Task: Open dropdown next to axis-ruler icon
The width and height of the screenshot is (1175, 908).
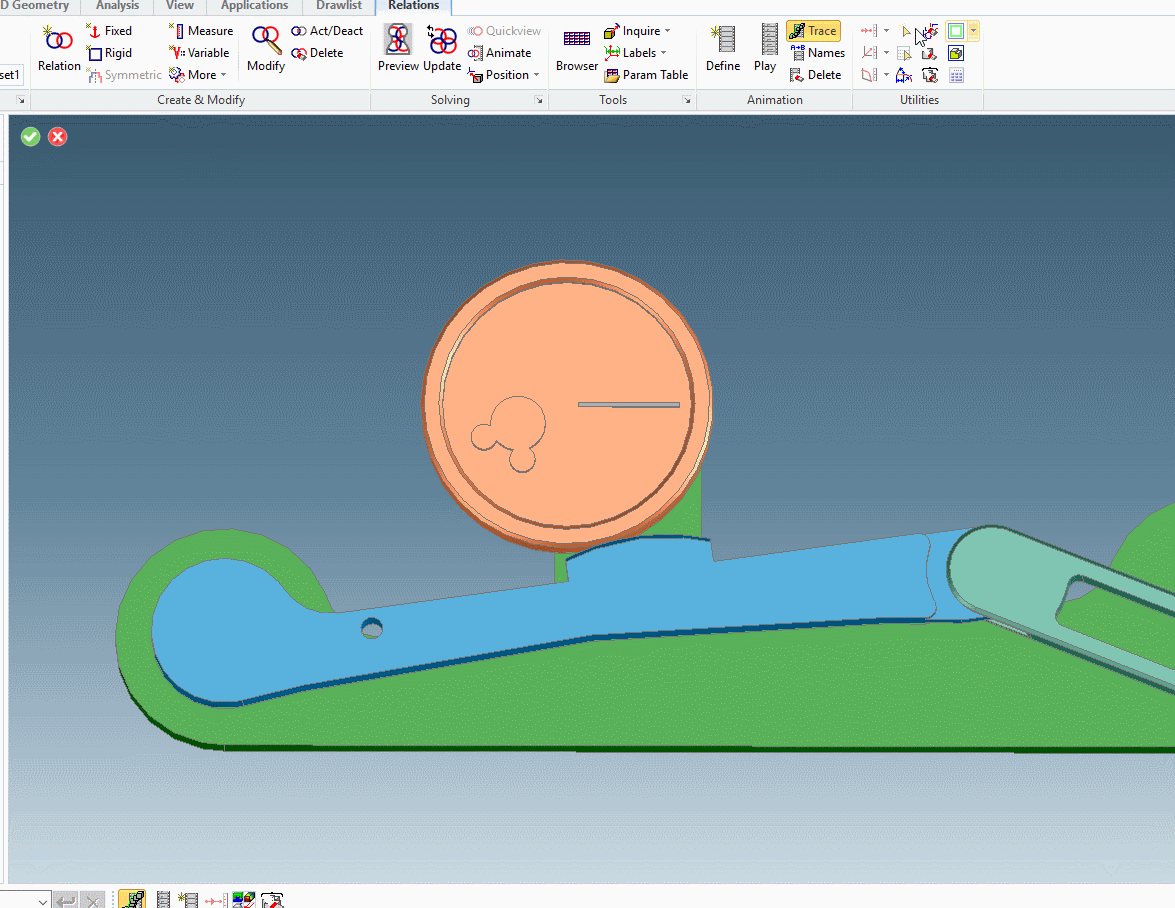Action: (886, 53)
